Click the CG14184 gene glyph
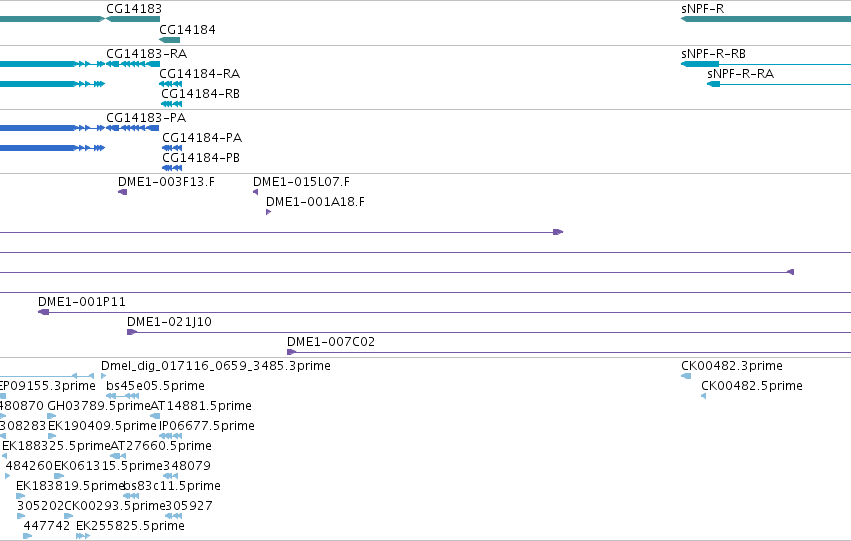 pyautogui.click(x=169, y=40)
